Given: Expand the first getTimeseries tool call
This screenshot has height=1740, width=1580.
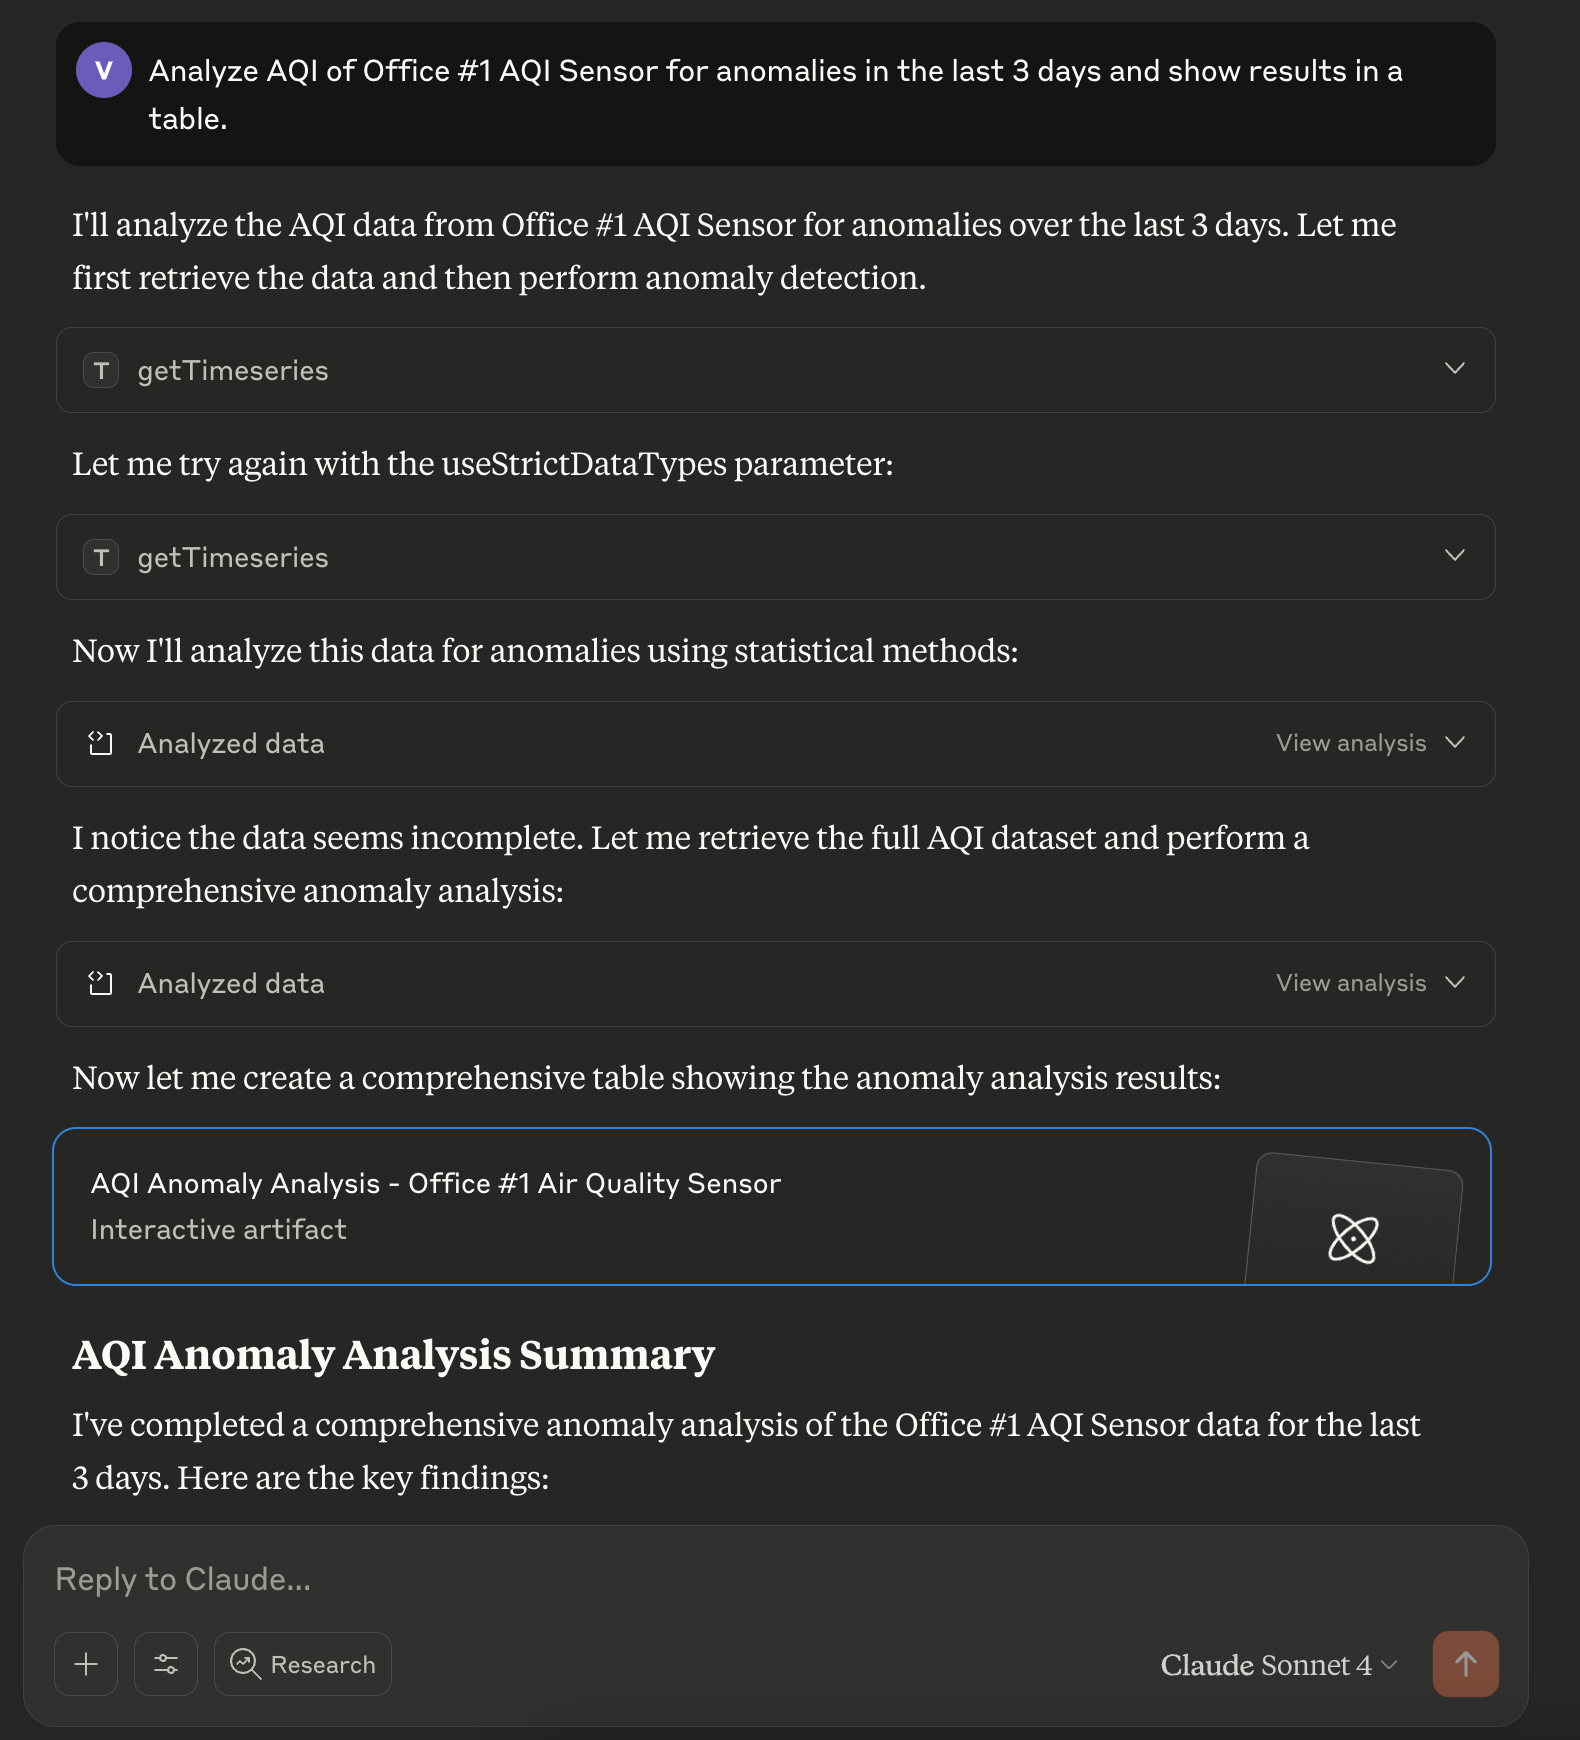Looking at the screenshot, I should click(1455, 369).
